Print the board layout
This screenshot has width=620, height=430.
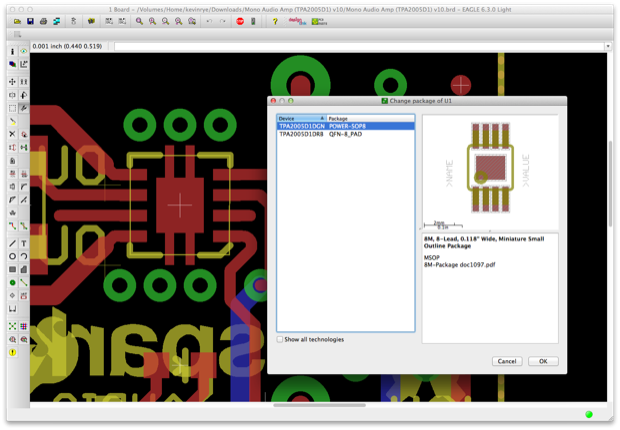coord(43,21)
